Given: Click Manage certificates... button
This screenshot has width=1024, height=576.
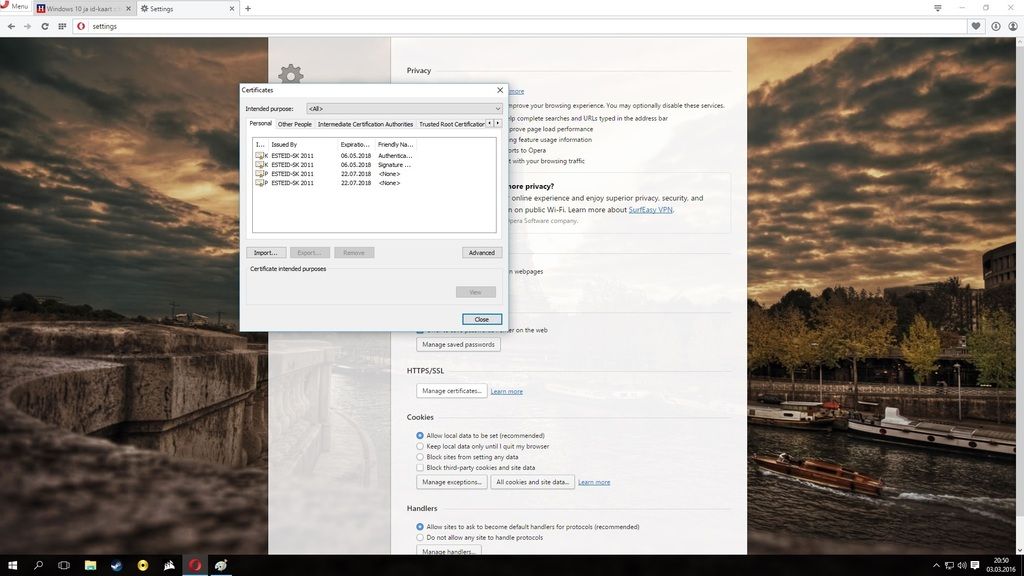Looking at the screenshot, I should coord(452,391).
